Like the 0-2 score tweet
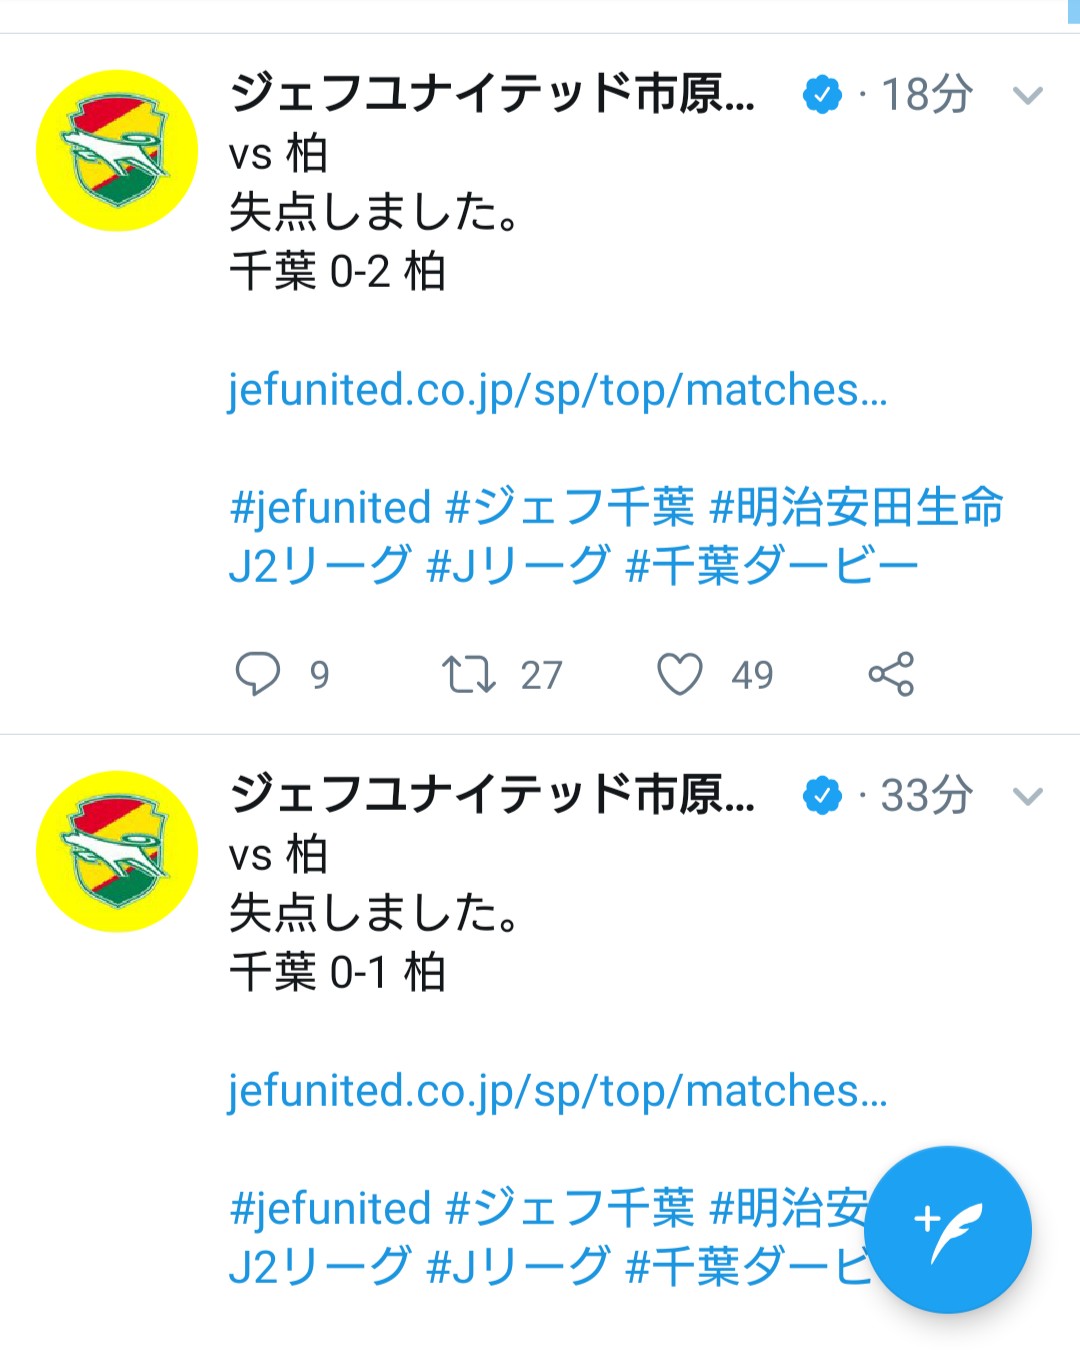This screenshot has width=1080, height=1350. click(680, 673)
